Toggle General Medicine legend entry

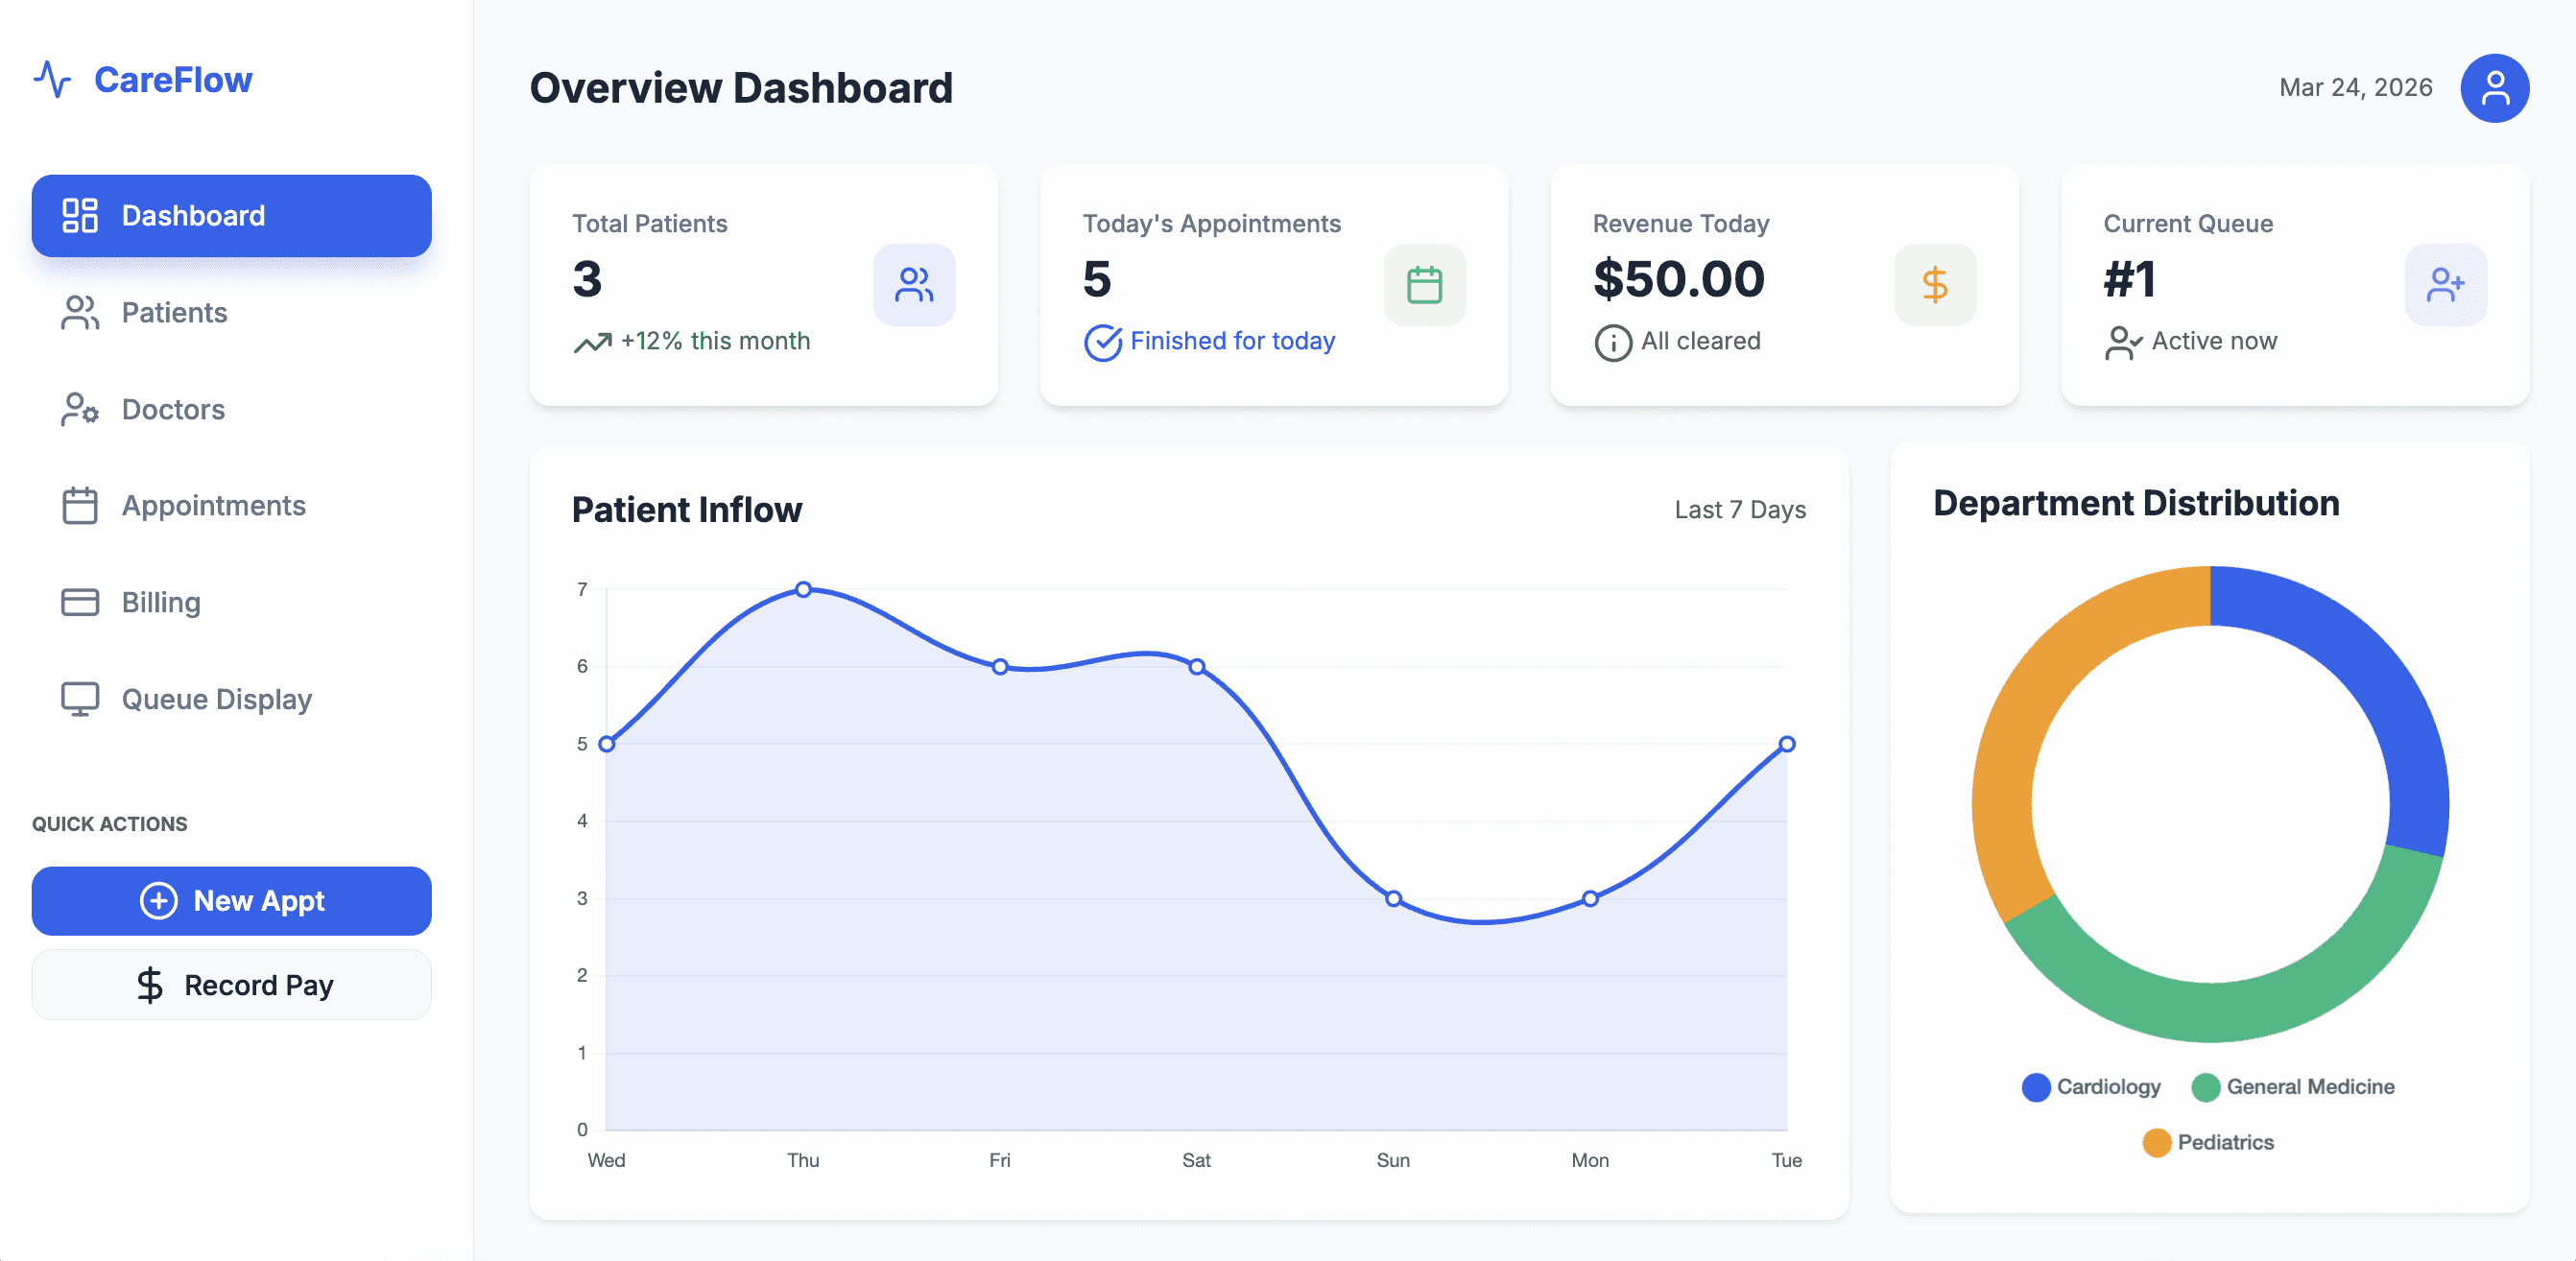(x=2292, y=1087)
